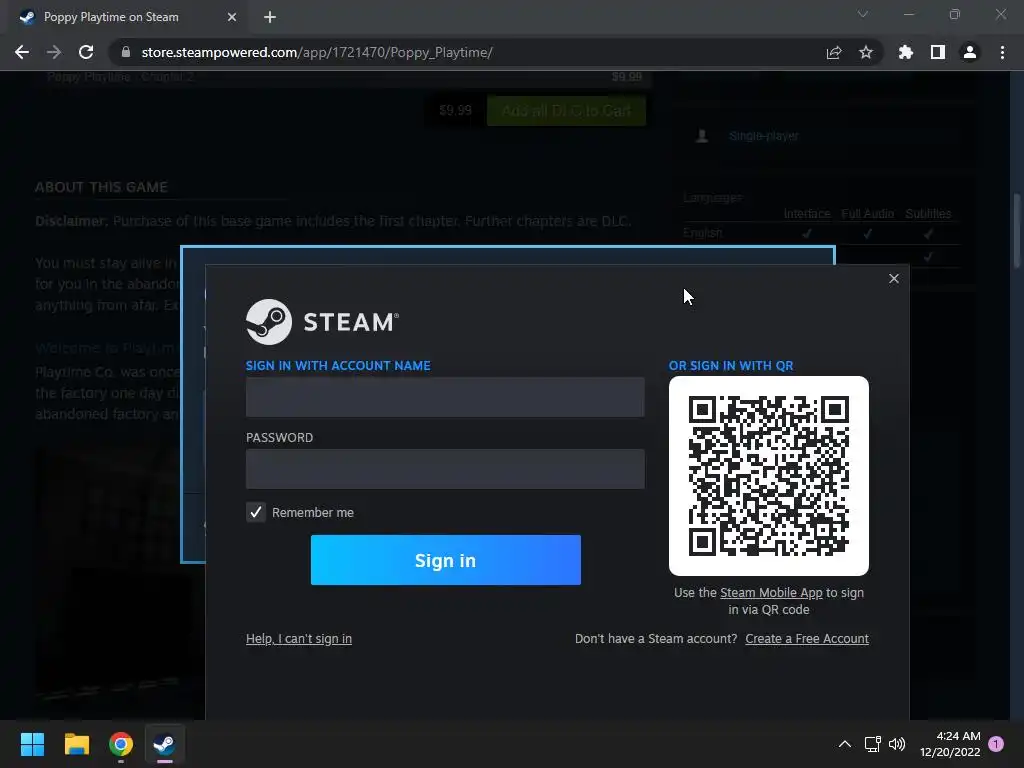Click the page vertical scrollbar
Screen dimensions: 1024x768
[x=1016, y=231]
